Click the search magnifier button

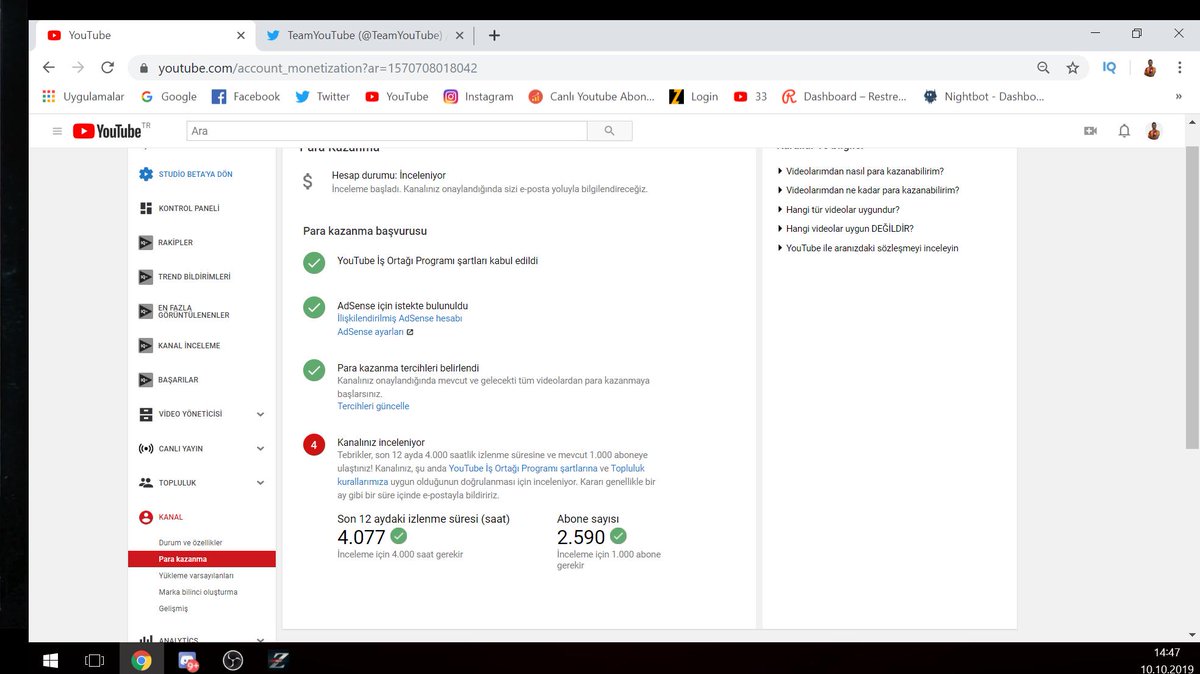(x=610, y=131)
